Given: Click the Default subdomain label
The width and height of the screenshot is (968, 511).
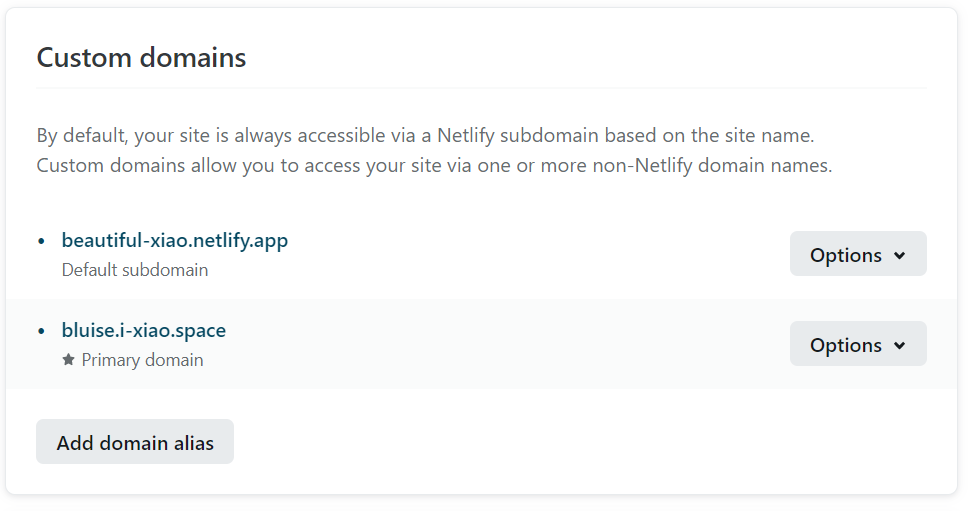Looking at the screenshot, I should point(134,270).
